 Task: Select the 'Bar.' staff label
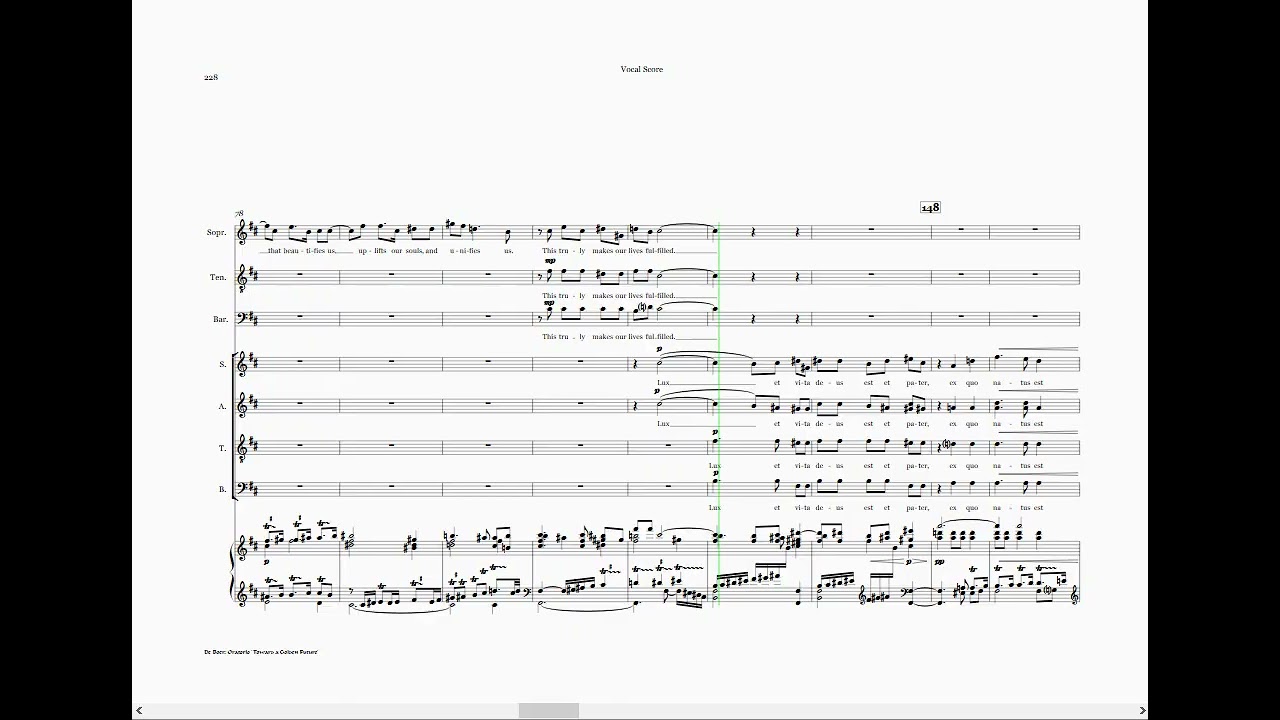(x=220, y=319)
